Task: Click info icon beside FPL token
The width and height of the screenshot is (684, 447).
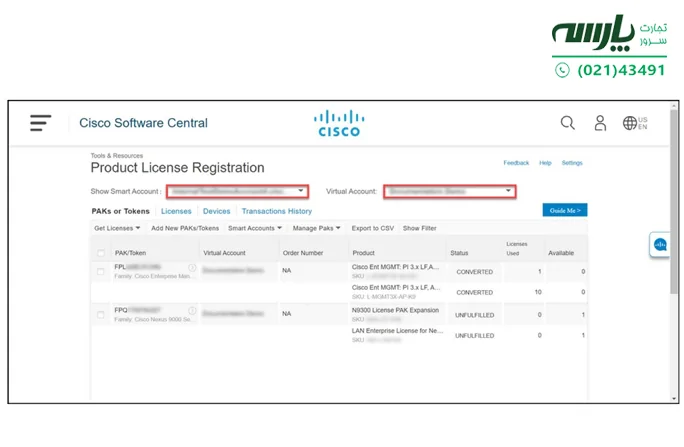Action: [192, 268]
